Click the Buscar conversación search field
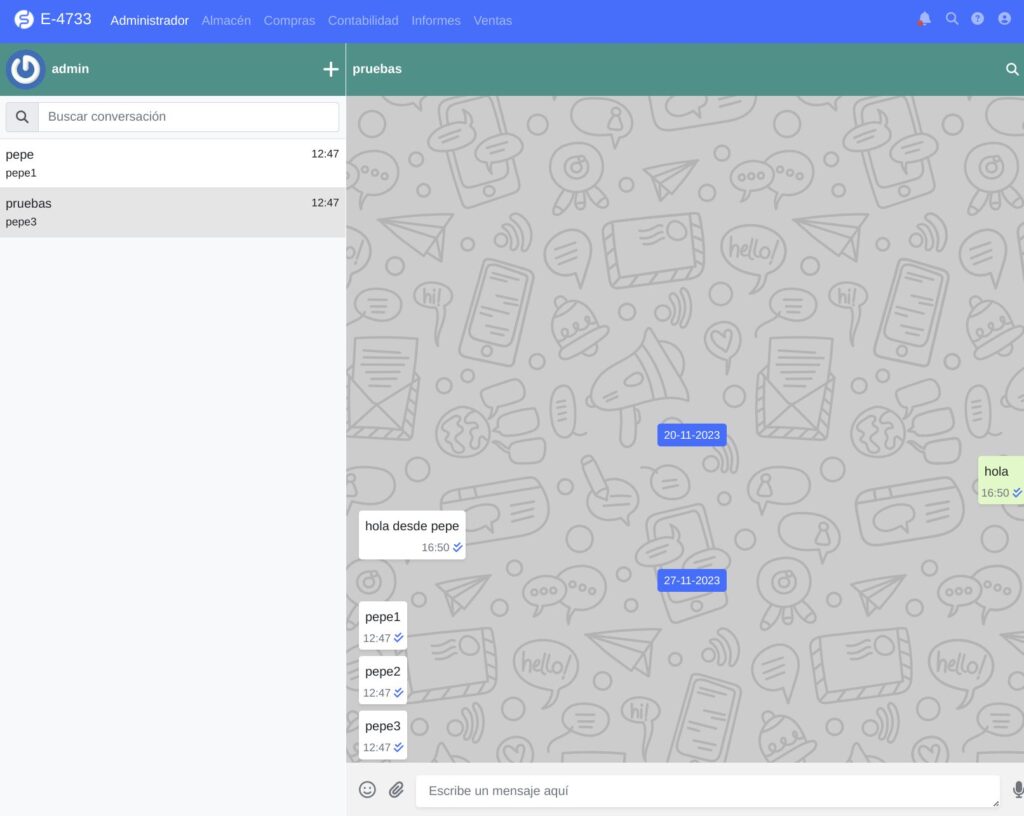1024x816 pixels. [x=188, y=117]
